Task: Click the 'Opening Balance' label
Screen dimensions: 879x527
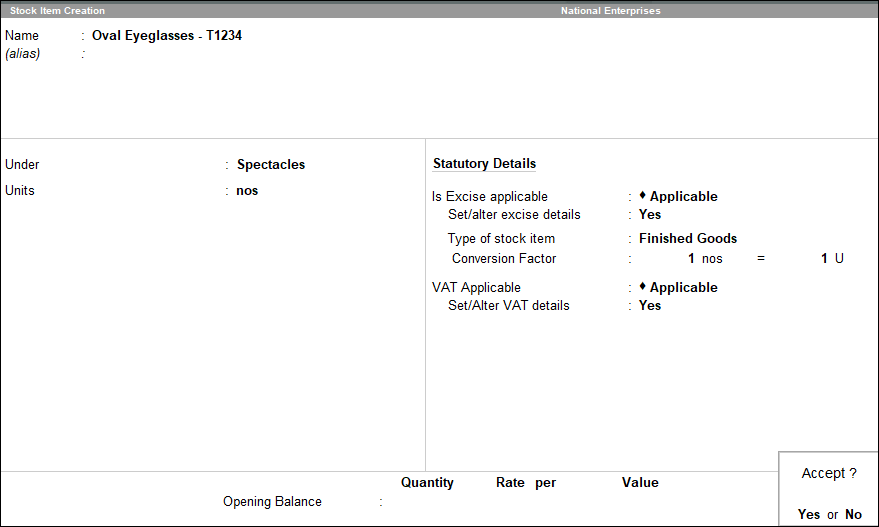Action: coord(272,501)
